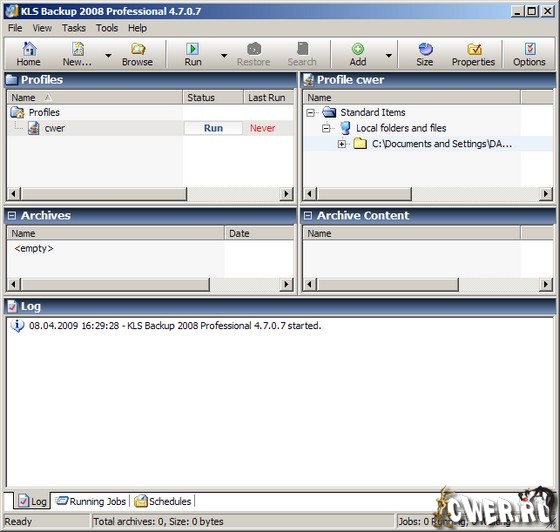Select the Log tab at bottom
560x532 pixels.
click(32, 501)
